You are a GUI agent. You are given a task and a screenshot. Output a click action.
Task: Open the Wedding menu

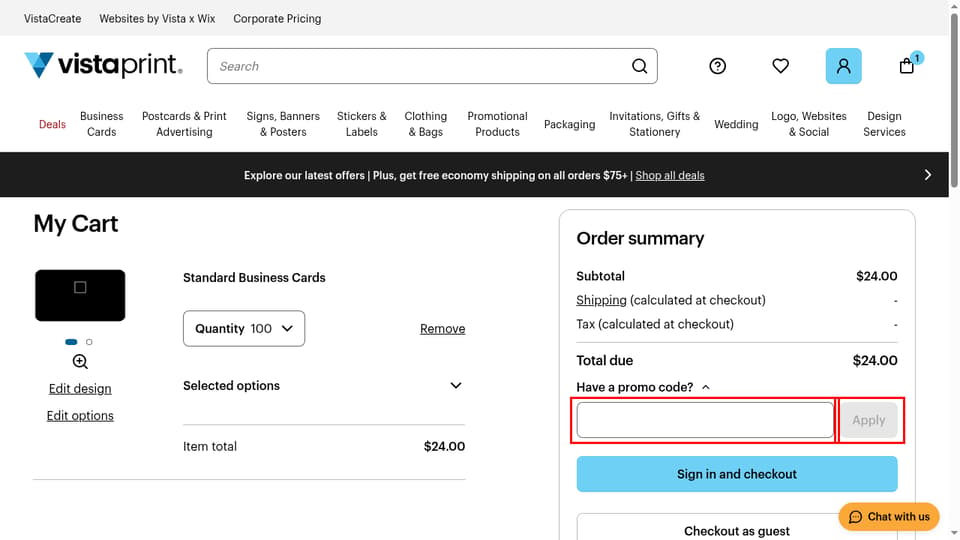click(x=736, y=124)
